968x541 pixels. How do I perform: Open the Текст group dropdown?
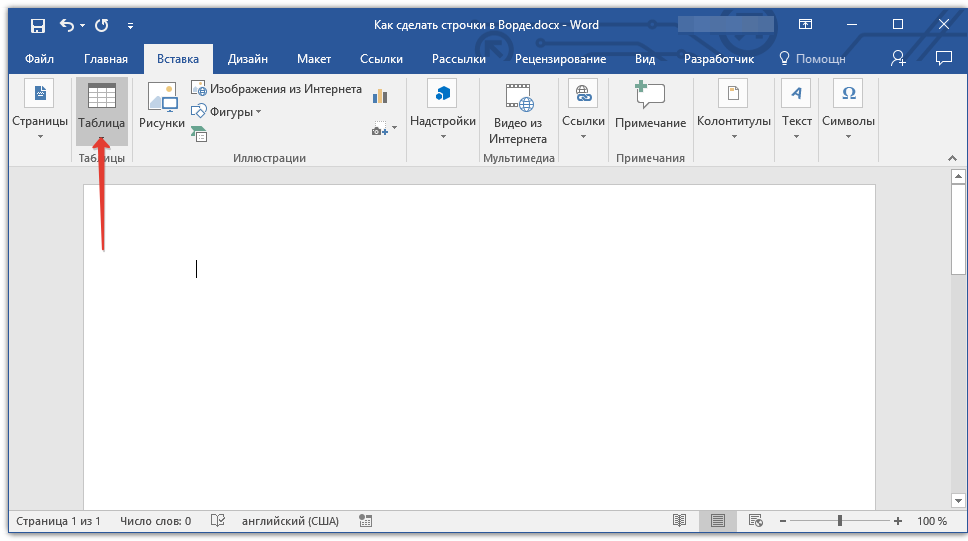pos(796,110)
